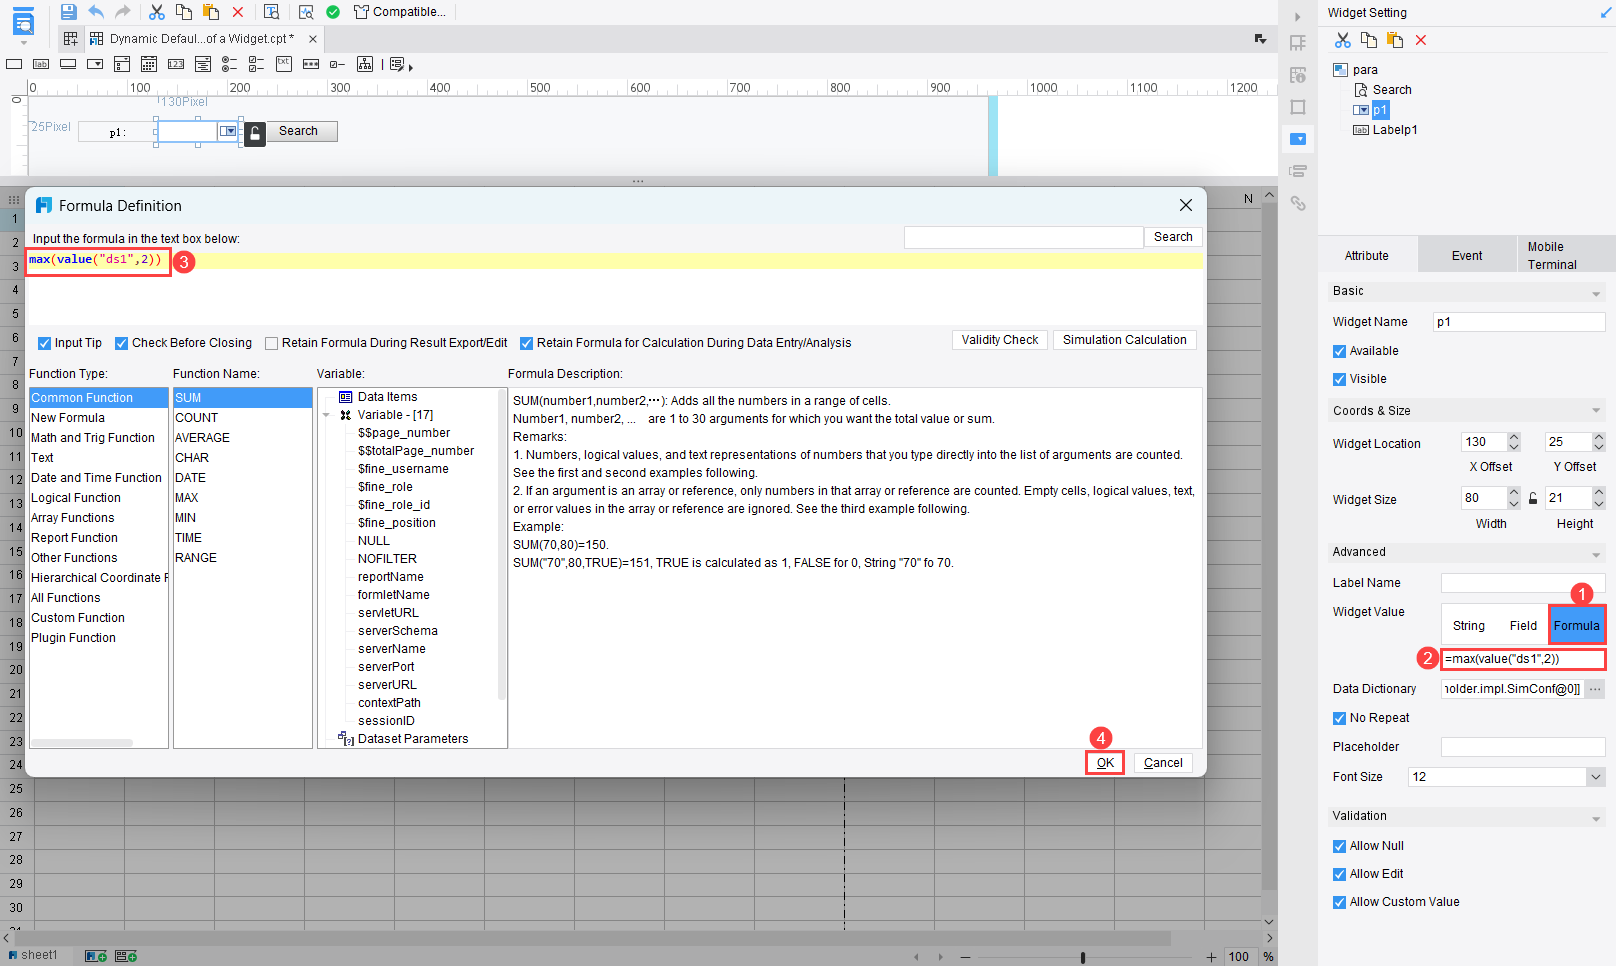Open the hyperlink chain icon in the right sidebar
The height and width of the screenshot is (966, 1616).
click(x=1298, y=203)
